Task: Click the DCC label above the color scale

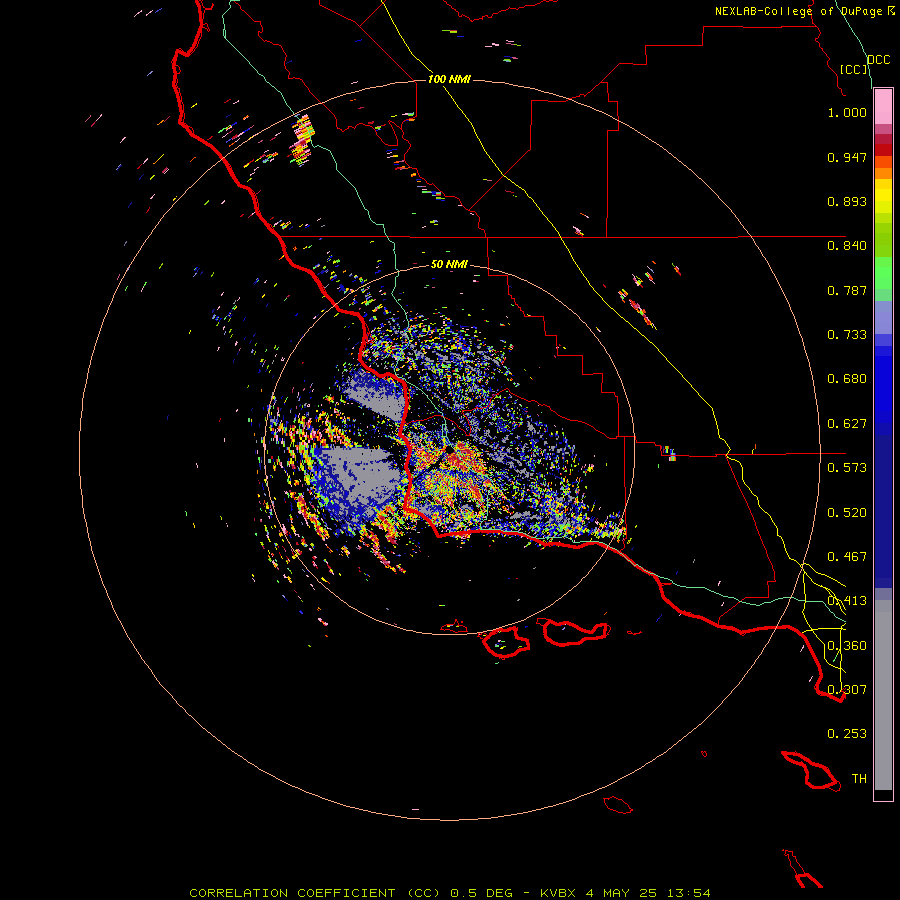Action: tap(878, 60)
